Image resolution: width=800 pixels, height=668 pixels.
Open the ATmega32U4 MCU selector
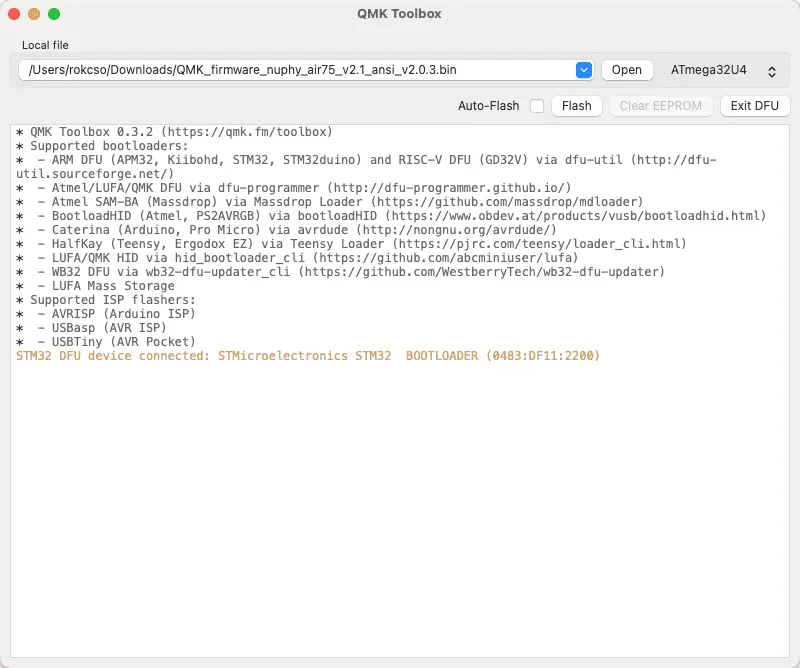pos(723,70)
